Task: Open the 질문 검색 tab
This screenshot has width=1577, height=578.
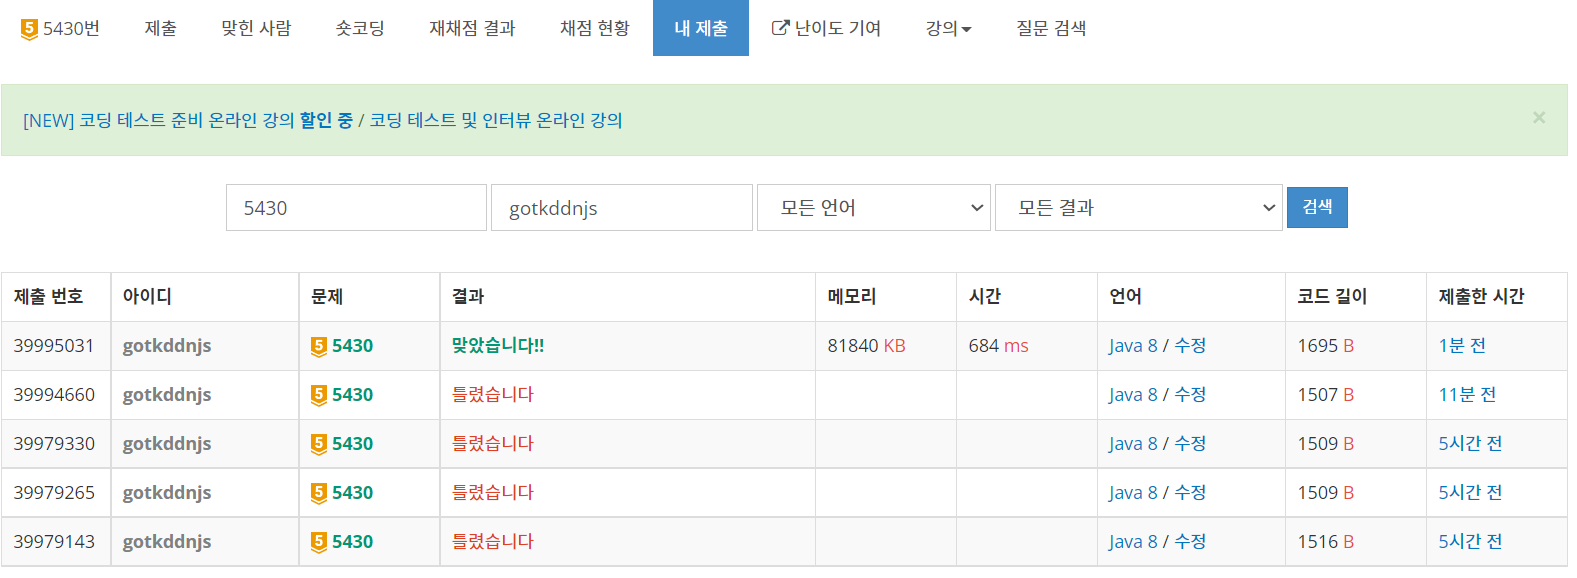Action: 1051,28
